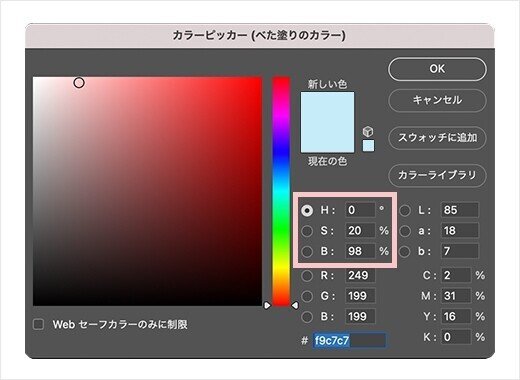Screen dimensions: 520x380
Task: Click the rainbow hue slider strip
Action: point(281,191)
